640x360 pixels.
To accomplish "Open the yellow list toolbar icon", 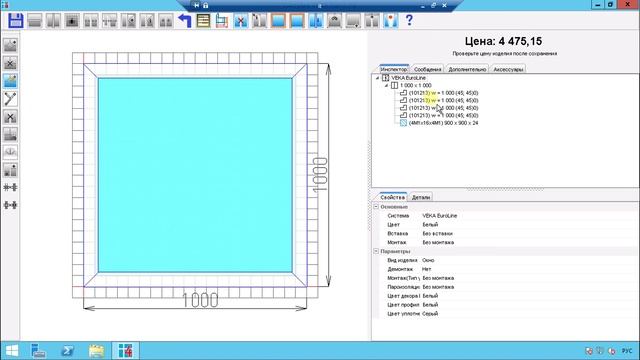I will tap(203, 20).
